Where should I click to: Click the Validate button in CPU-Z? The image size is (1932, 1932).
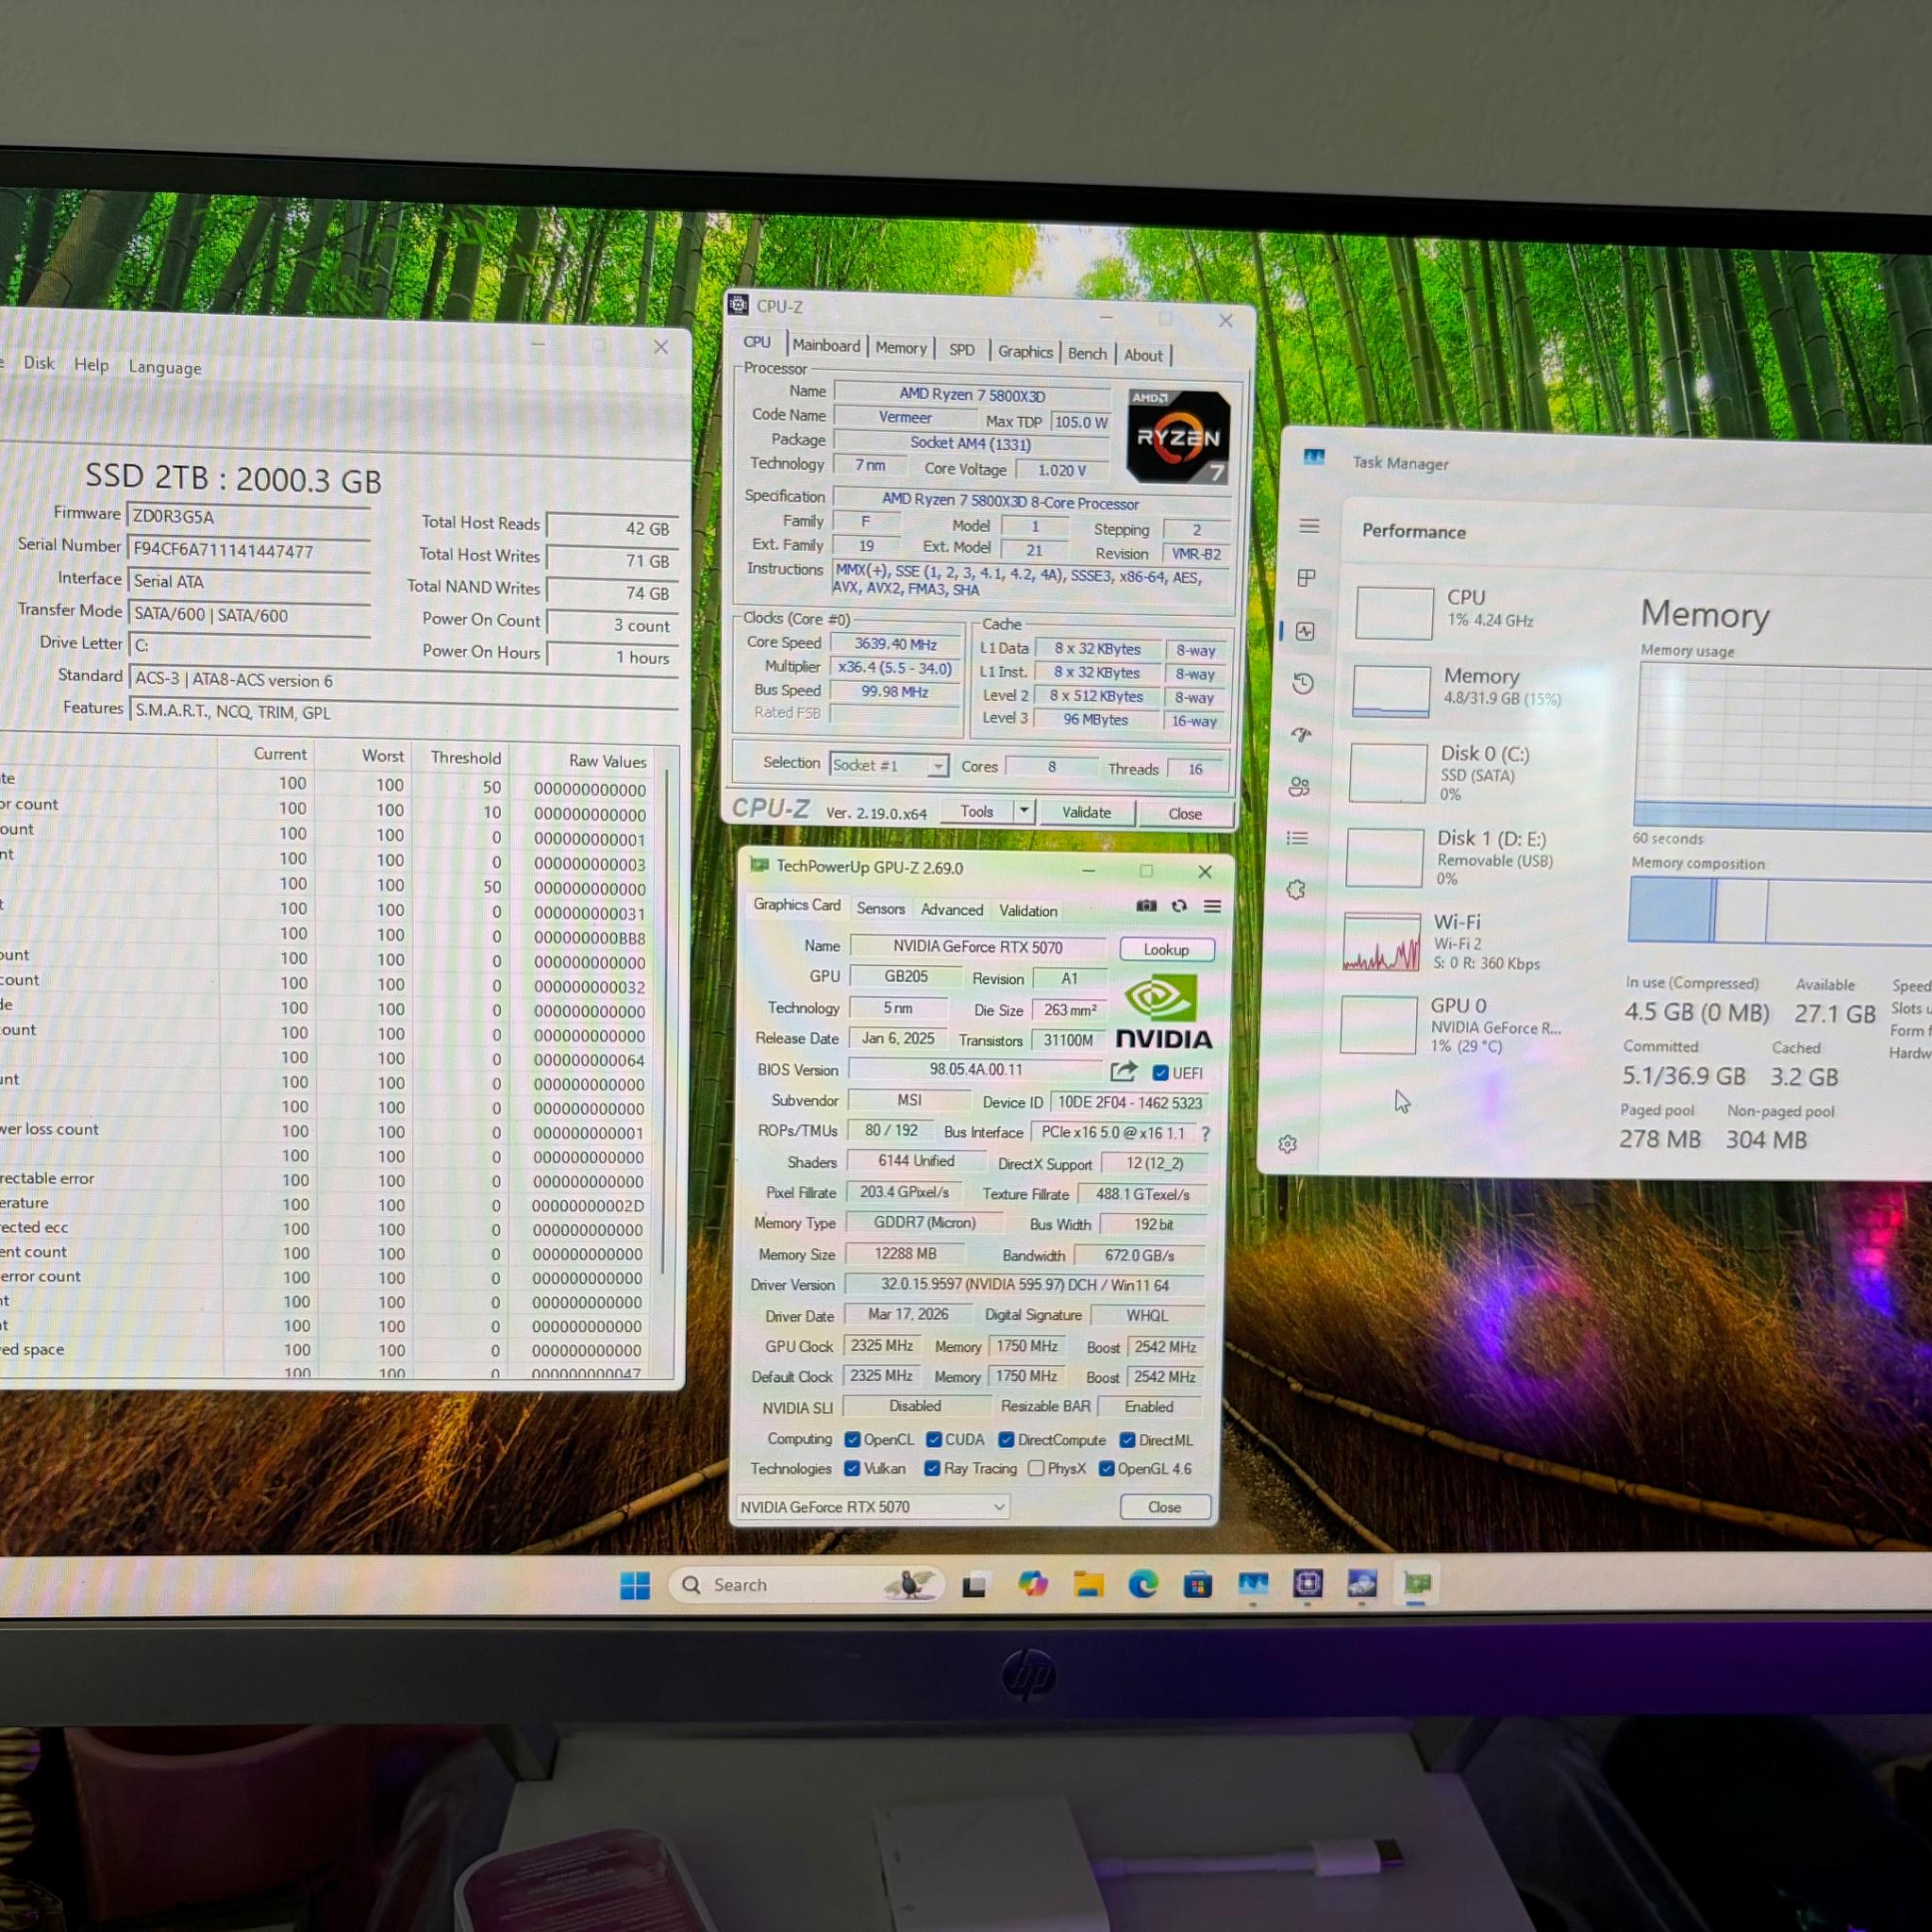pos(1086,812)
